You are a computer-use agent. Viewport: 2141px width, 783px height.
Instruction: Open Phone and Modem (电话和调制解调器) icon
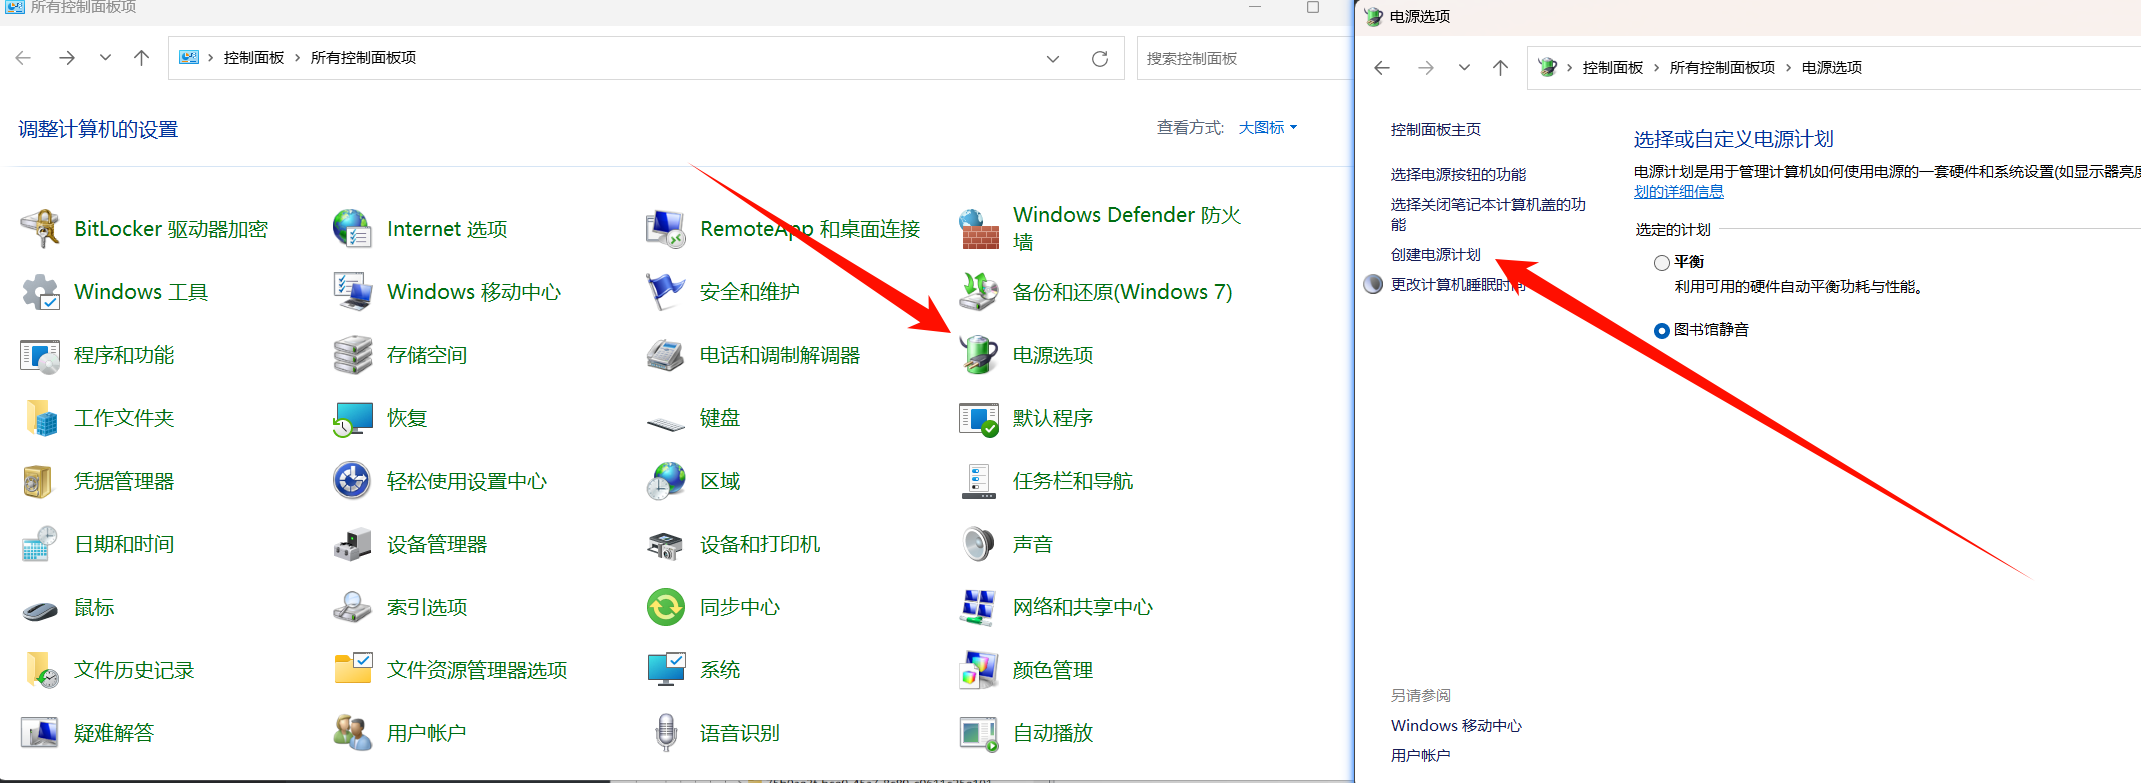tap(665, 355)
